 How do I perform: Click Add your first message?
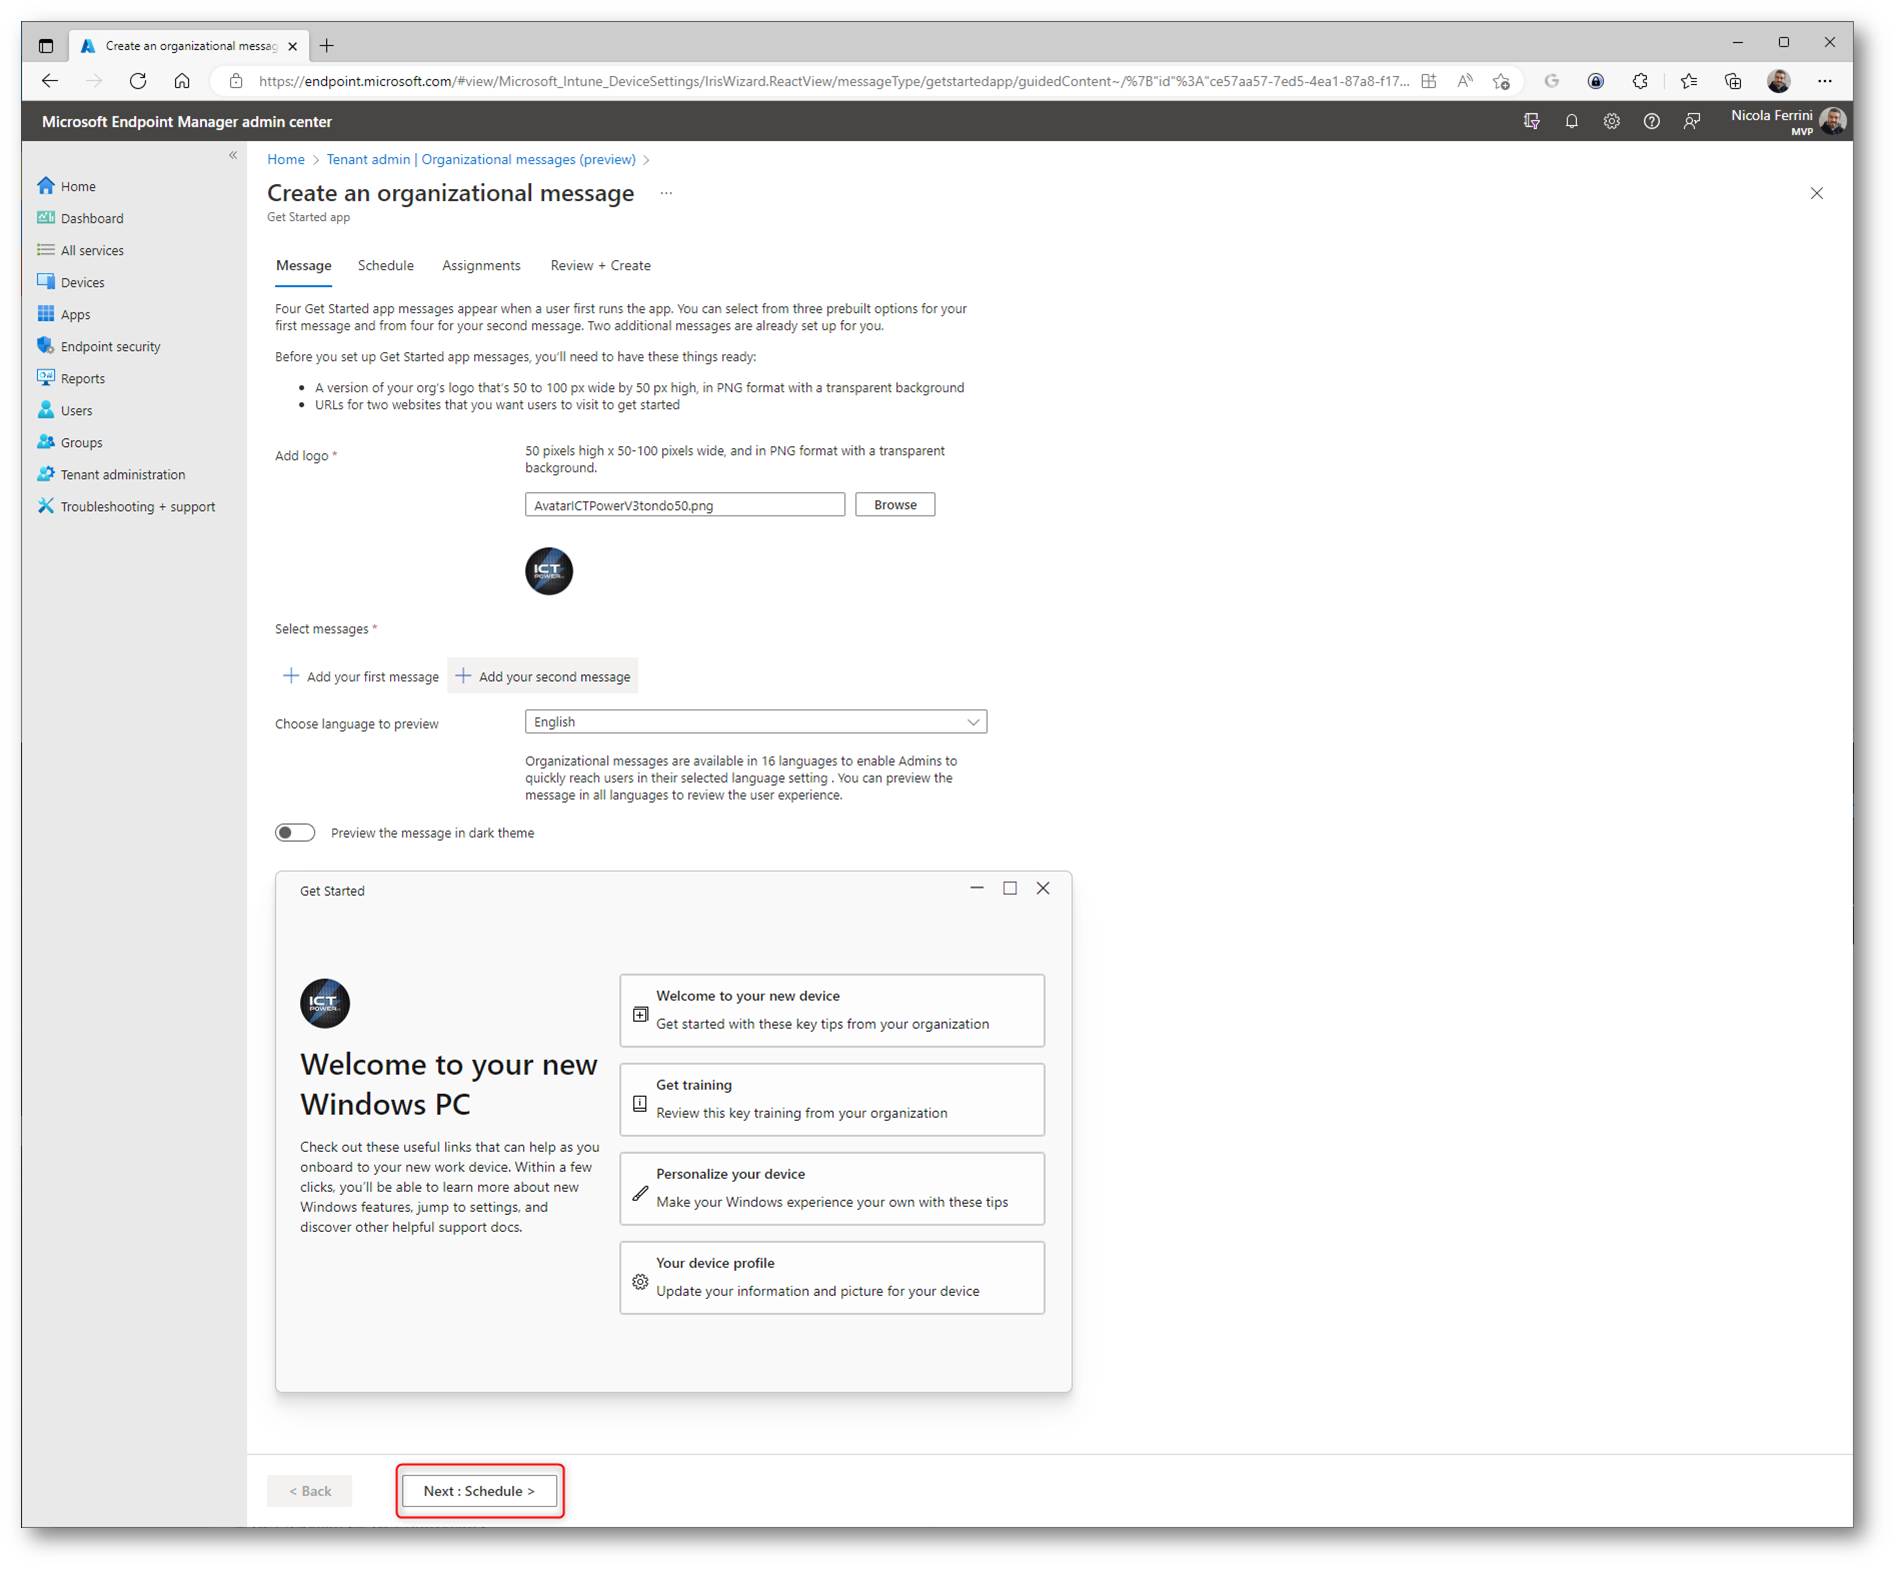pos(361,676)
